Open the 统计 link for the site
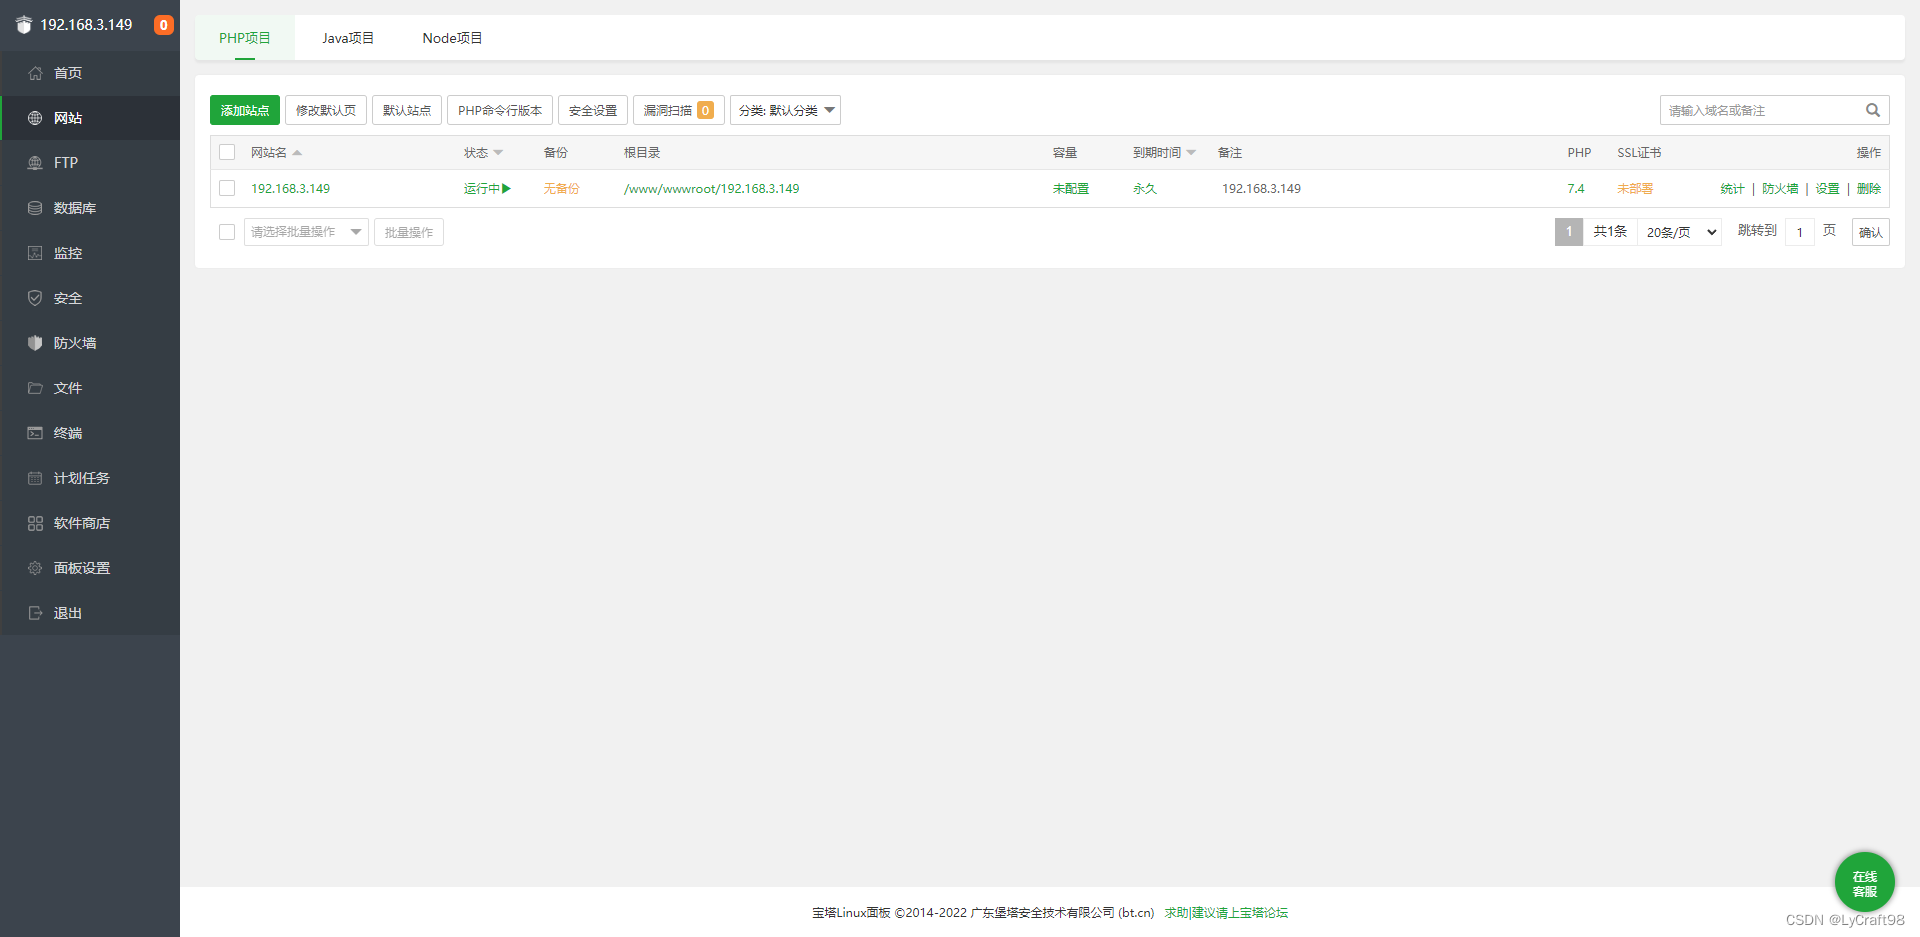 tap(1732, 188)
